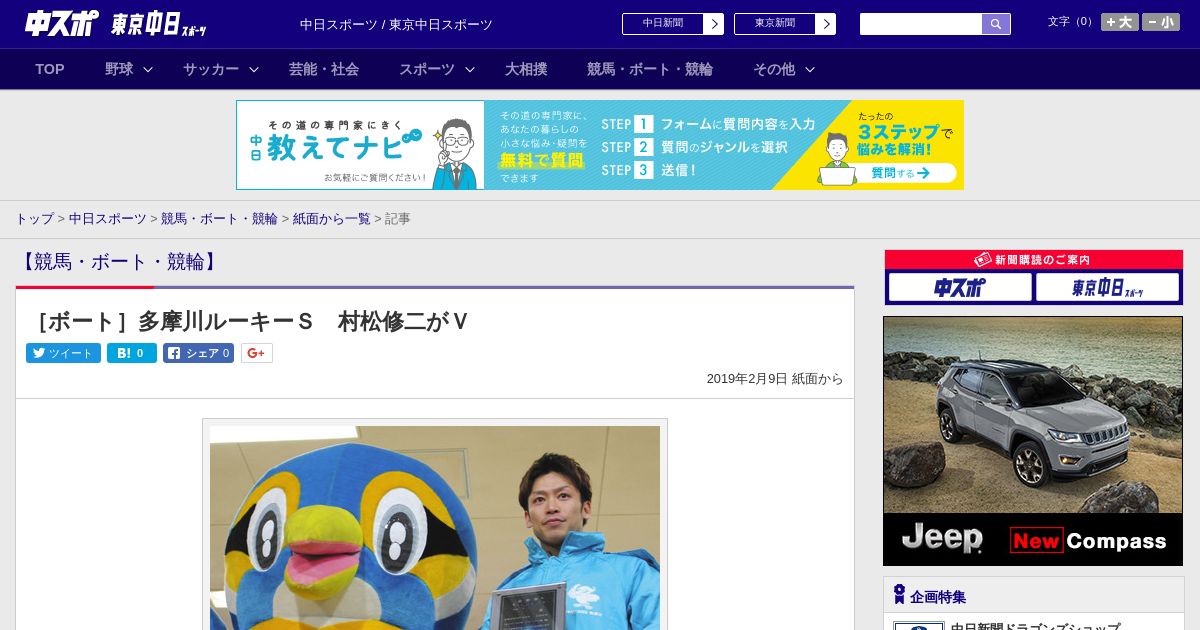
Task: Go to トップ breadcrumb link
Action: pyautogui.click(x=34, y=218)
